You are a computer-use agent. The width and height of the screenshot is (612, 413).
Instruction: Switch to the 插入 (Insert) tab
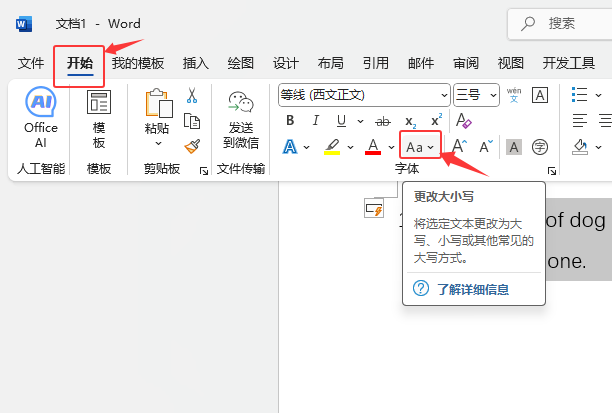[x=196, y=63]
